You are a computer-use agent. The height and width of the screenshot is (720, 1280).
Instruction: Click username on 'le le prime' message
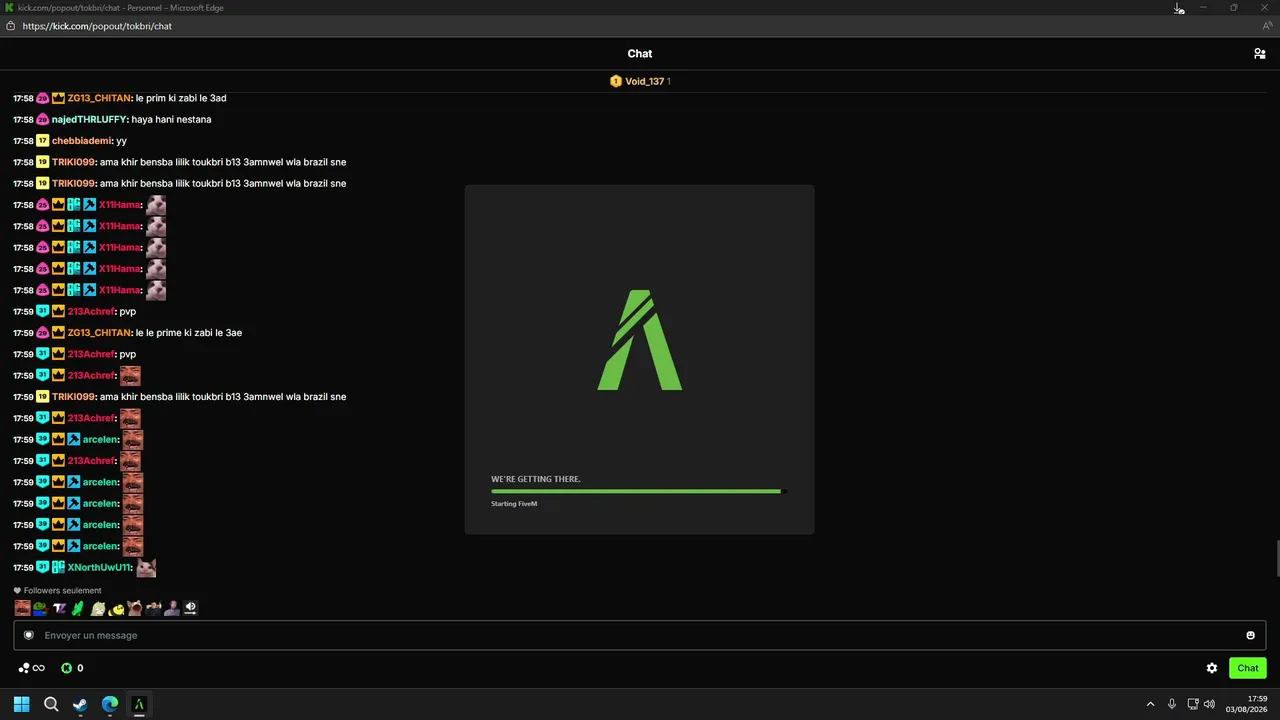tap(100, 333)
